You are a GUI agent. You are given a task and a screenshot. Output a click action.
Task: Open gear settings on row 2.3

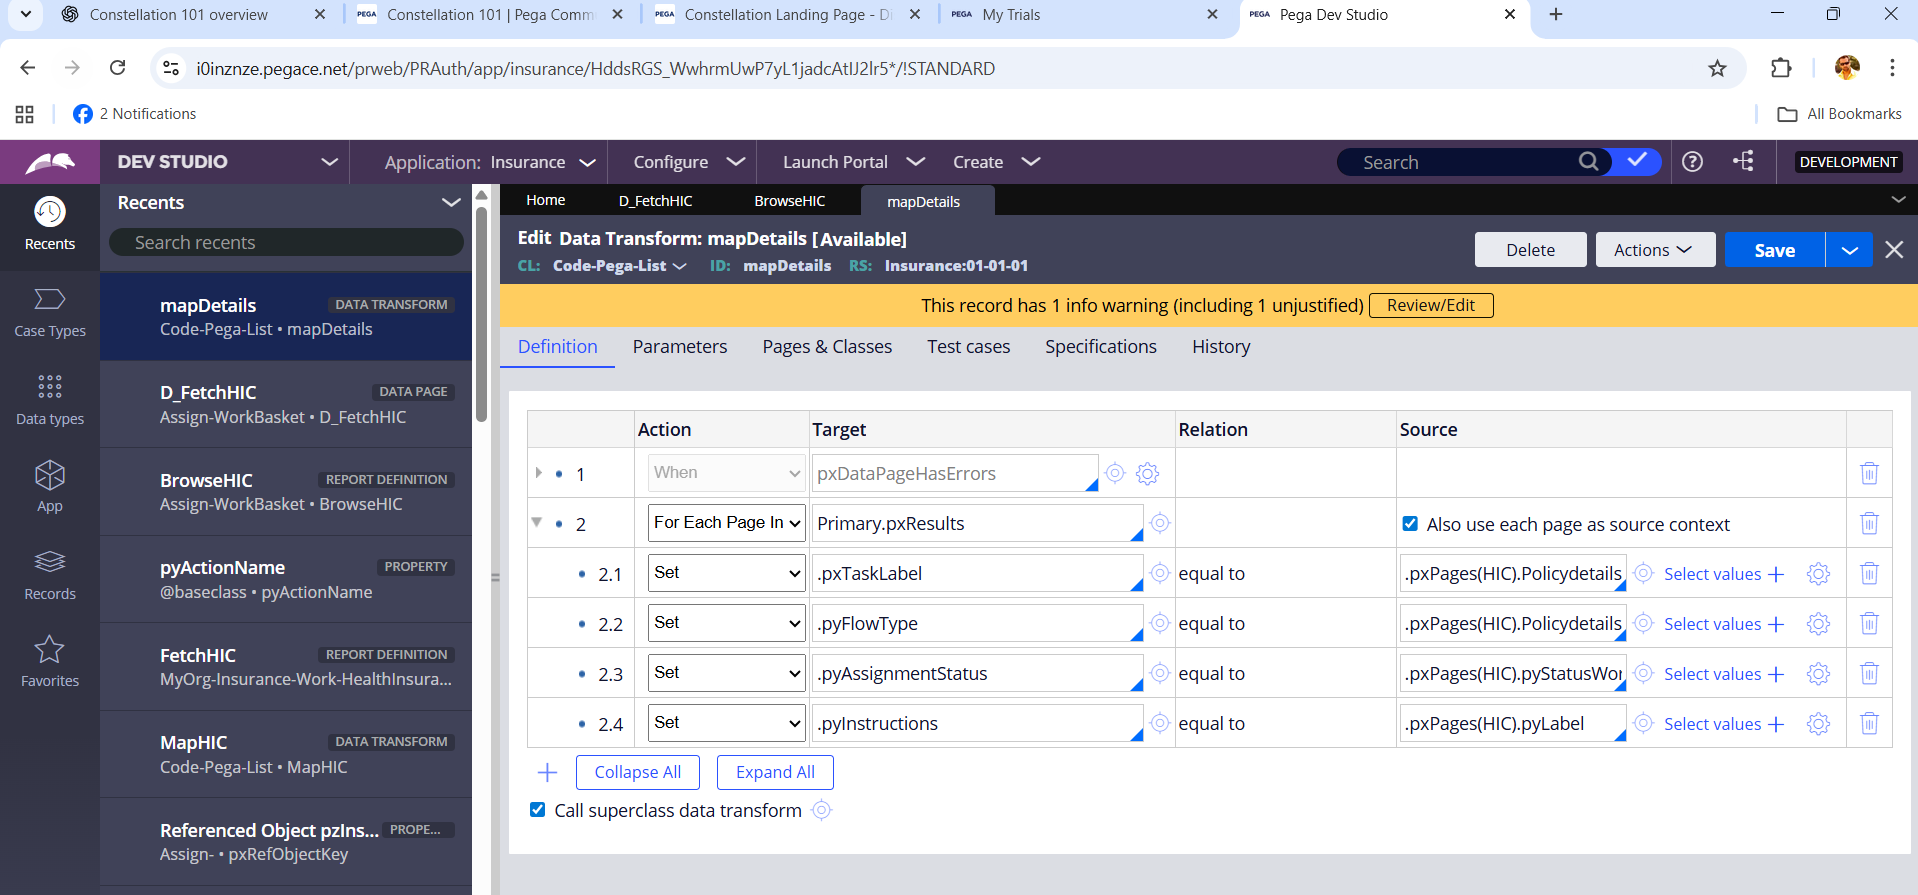1819,673
